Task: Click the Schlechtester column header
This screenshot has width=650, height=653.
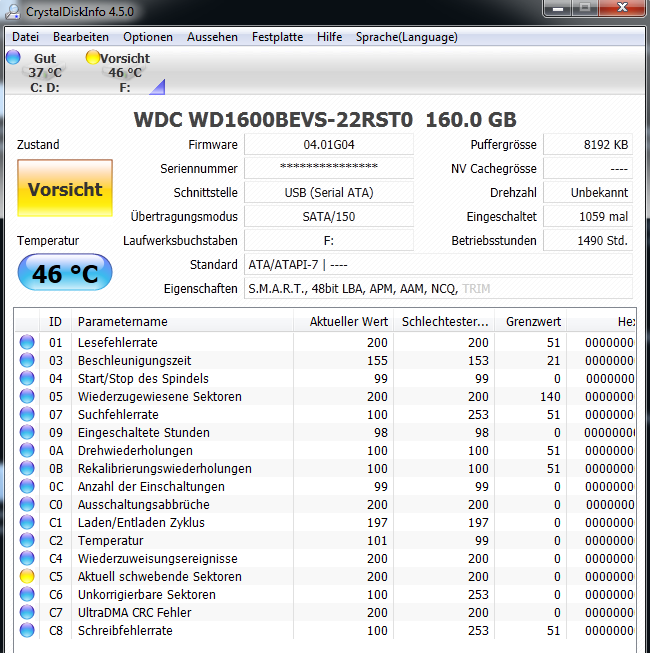Action: click(444, 322)
